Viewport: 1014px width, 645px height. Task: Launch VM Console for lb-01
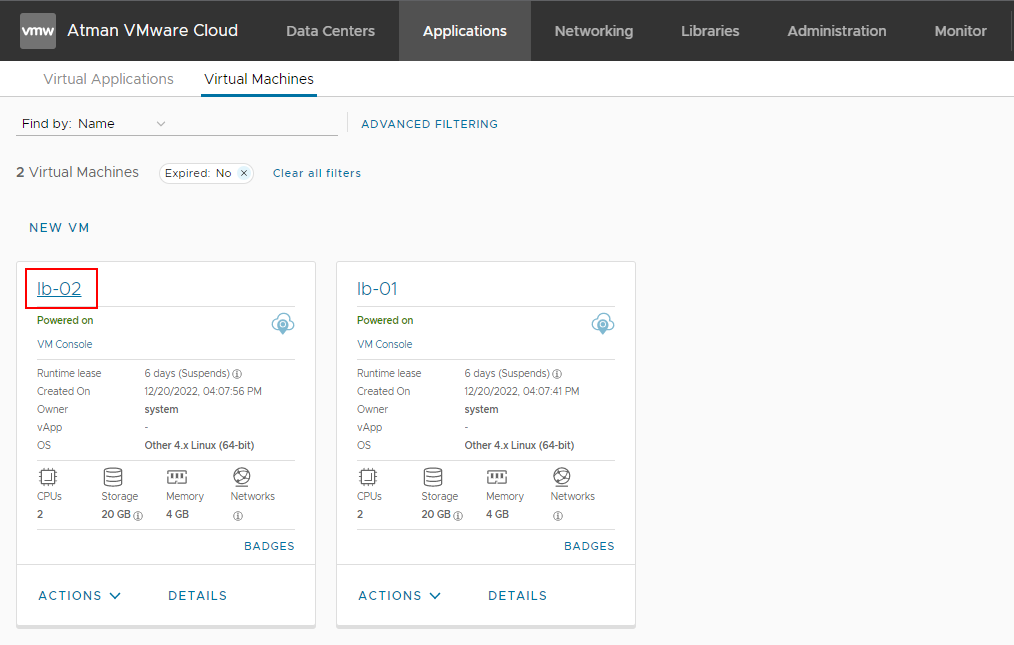click(385, 344)
